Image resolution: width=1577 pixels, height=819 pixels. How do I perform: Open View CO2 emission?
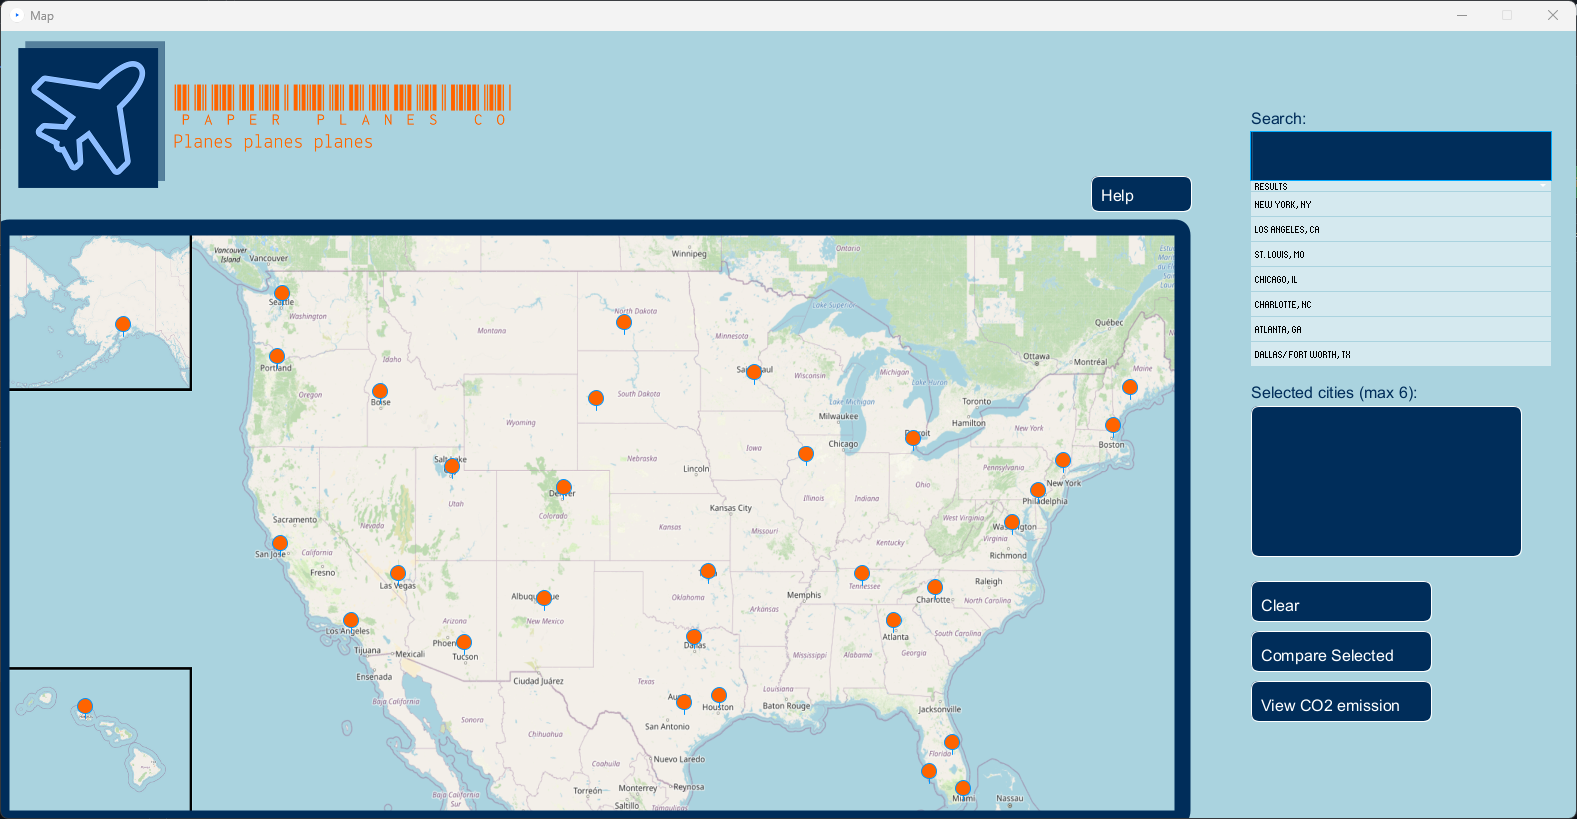tap(1341, 703)
